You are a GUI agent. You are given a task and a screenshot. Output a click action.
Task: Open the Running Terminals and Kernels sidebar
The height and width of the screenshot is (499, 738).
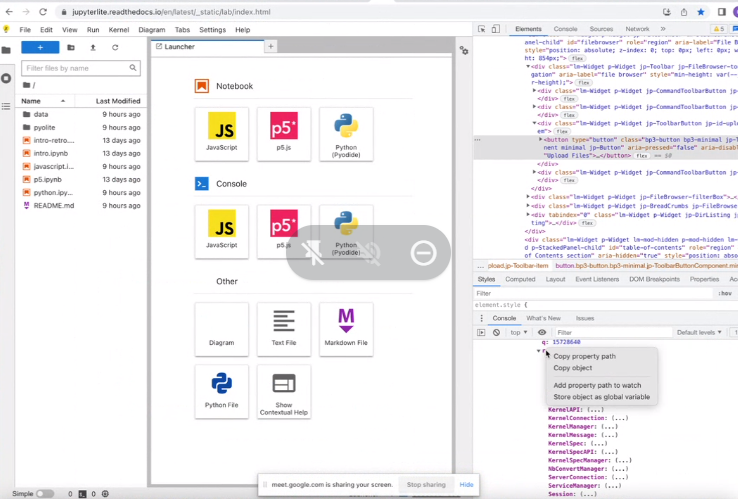pos(6,78)
